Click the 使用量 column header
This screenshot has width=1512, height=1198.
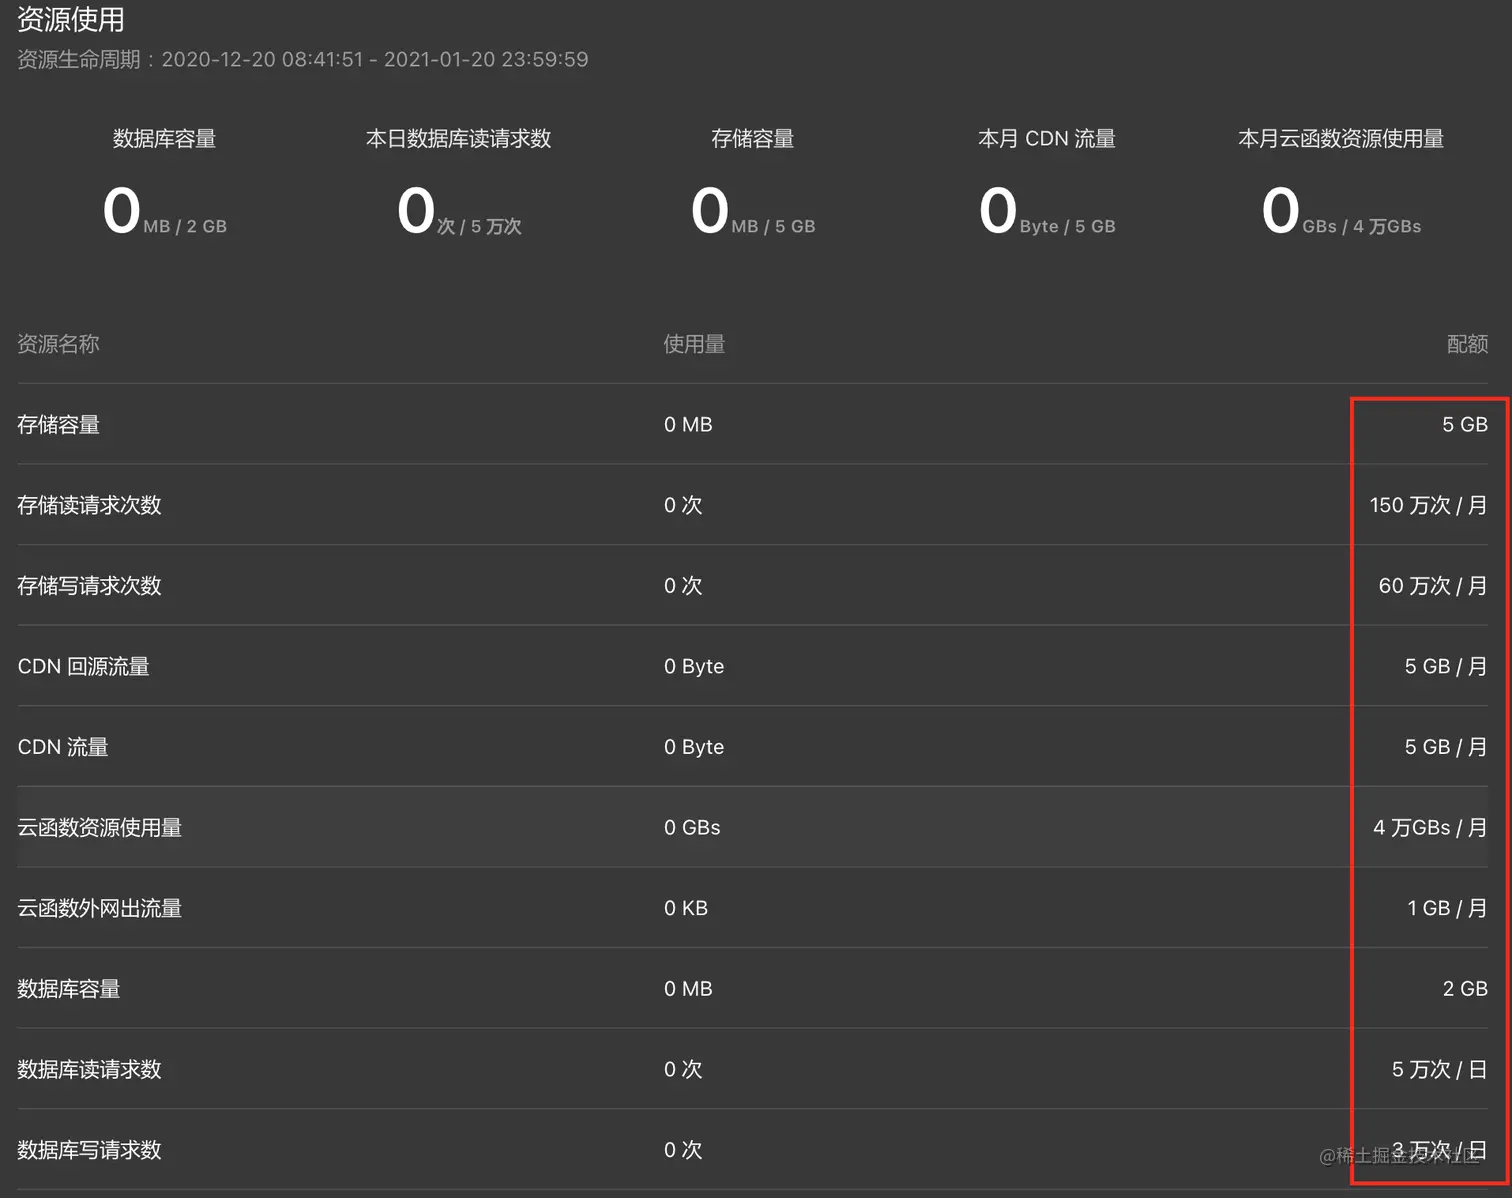click(694, 344)
